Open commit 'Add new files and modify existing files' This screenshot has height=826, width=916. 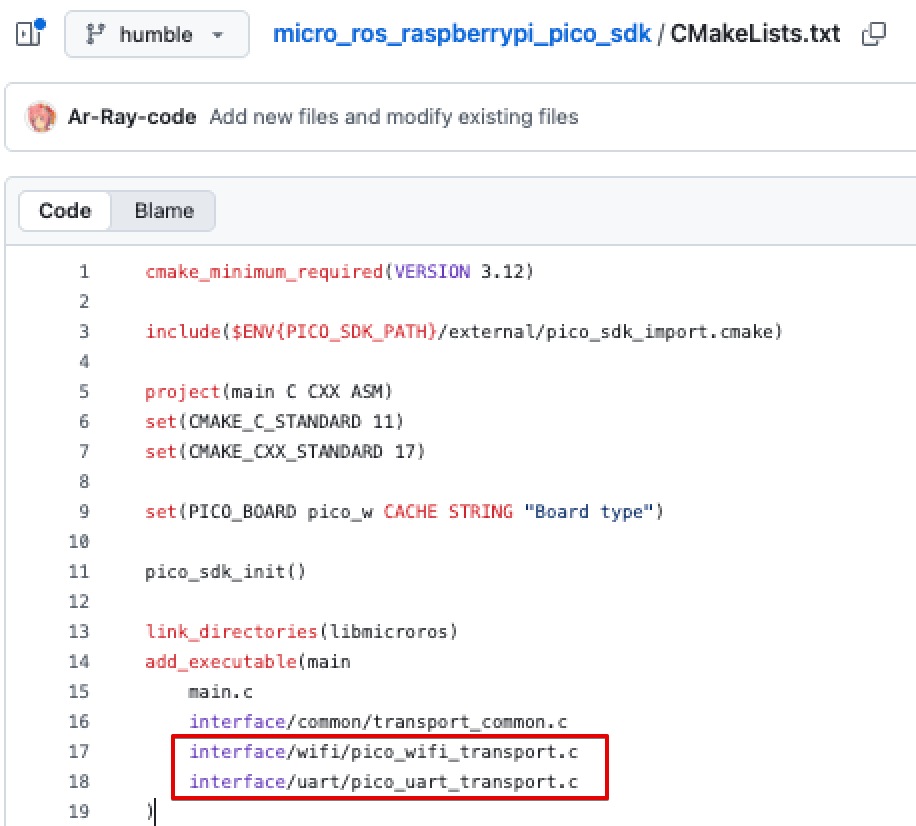coord(394,117)
